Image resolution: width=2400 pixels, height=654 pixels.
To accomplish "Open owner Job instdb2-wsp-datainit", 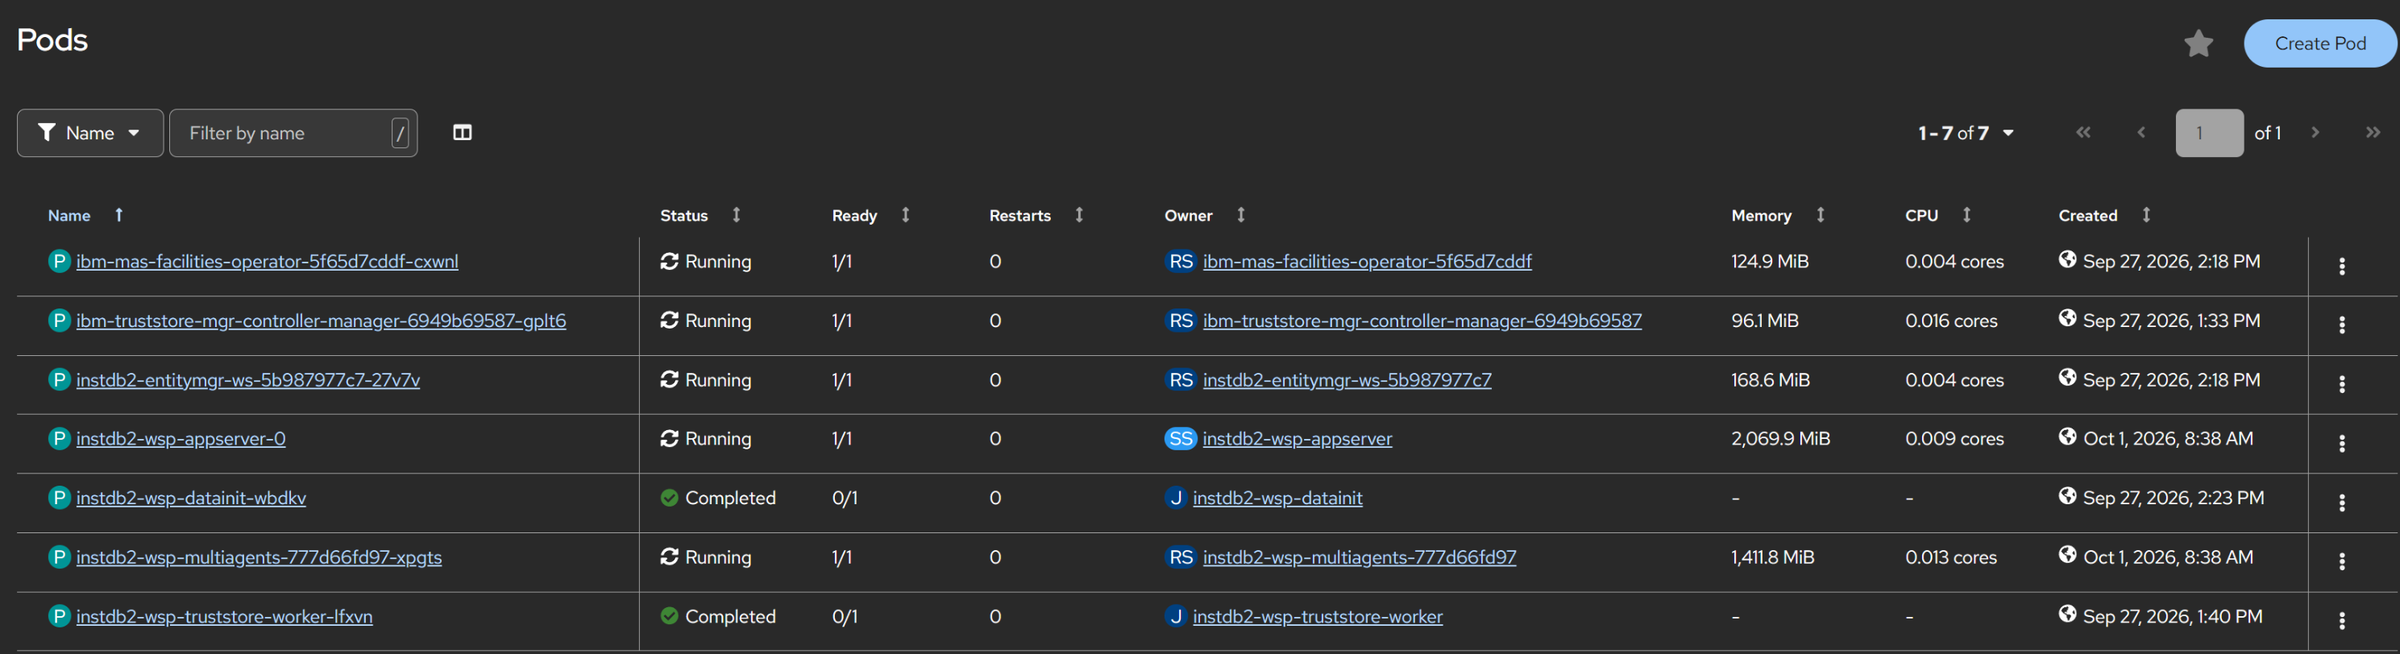I will pos(1278,498).
